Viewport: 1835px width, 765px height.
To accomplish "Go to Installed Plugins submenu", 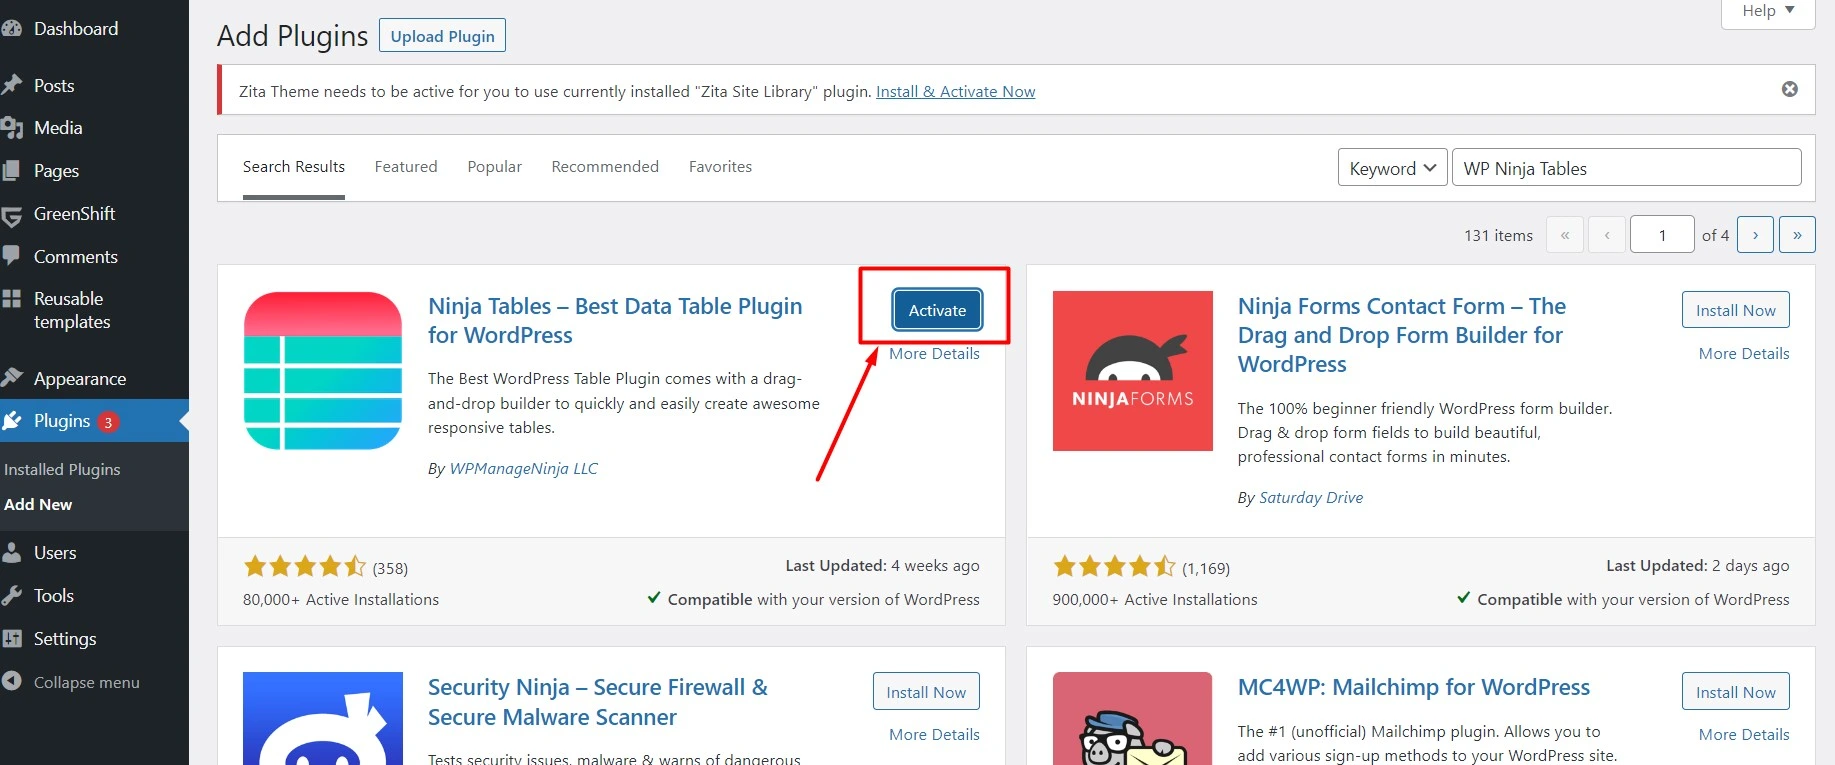I will pyautogui.click(x=62, y=469).
